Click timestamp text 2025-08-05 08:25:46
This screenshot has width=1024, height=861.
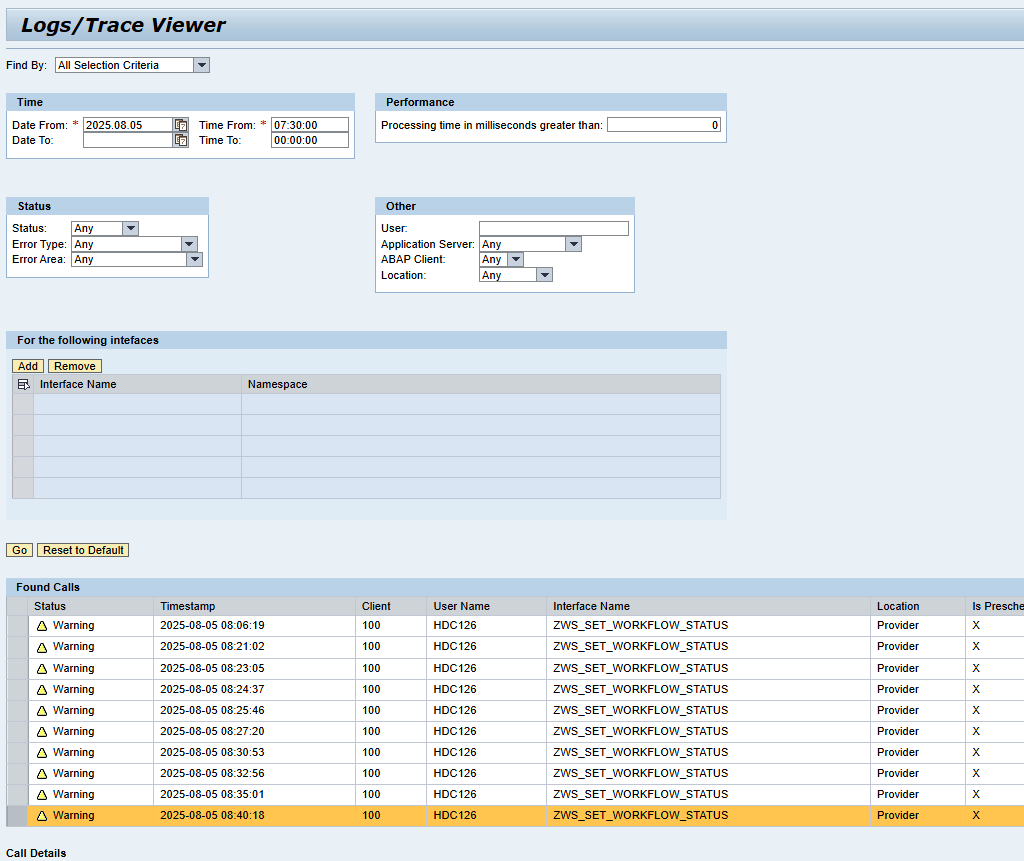[x=212, y=710]
